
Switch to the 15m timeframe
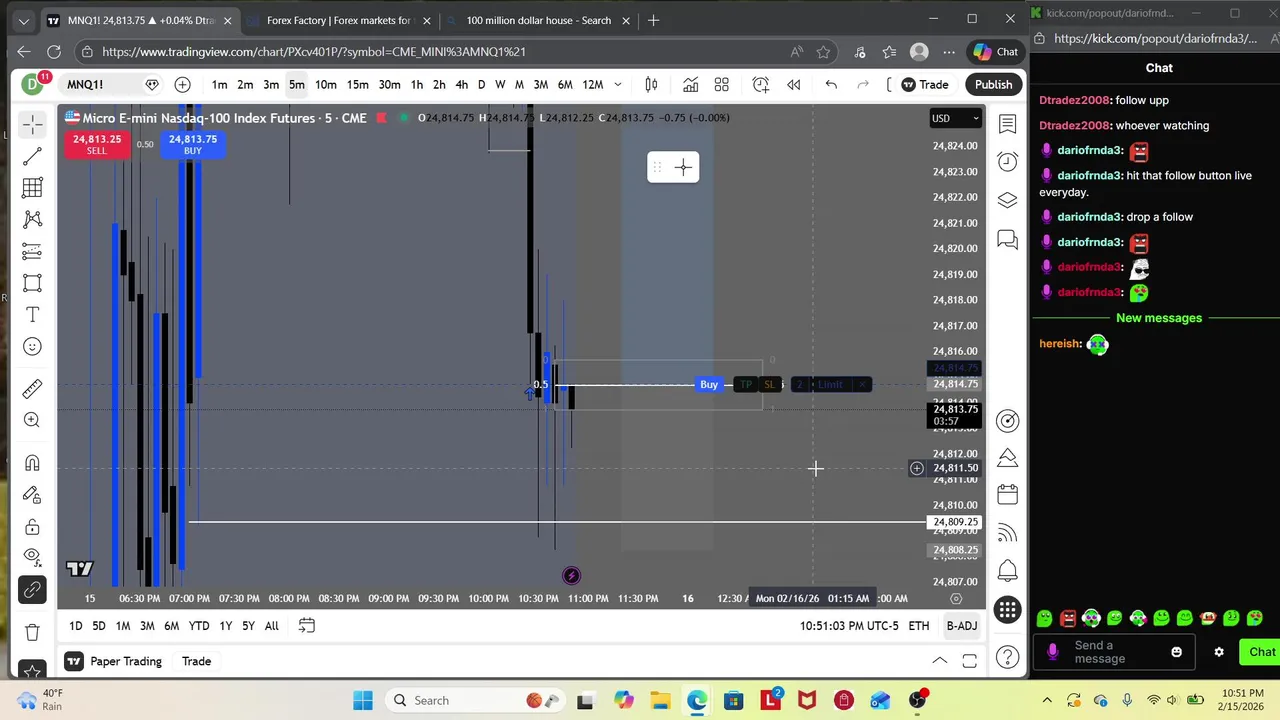tap(357, 85)
